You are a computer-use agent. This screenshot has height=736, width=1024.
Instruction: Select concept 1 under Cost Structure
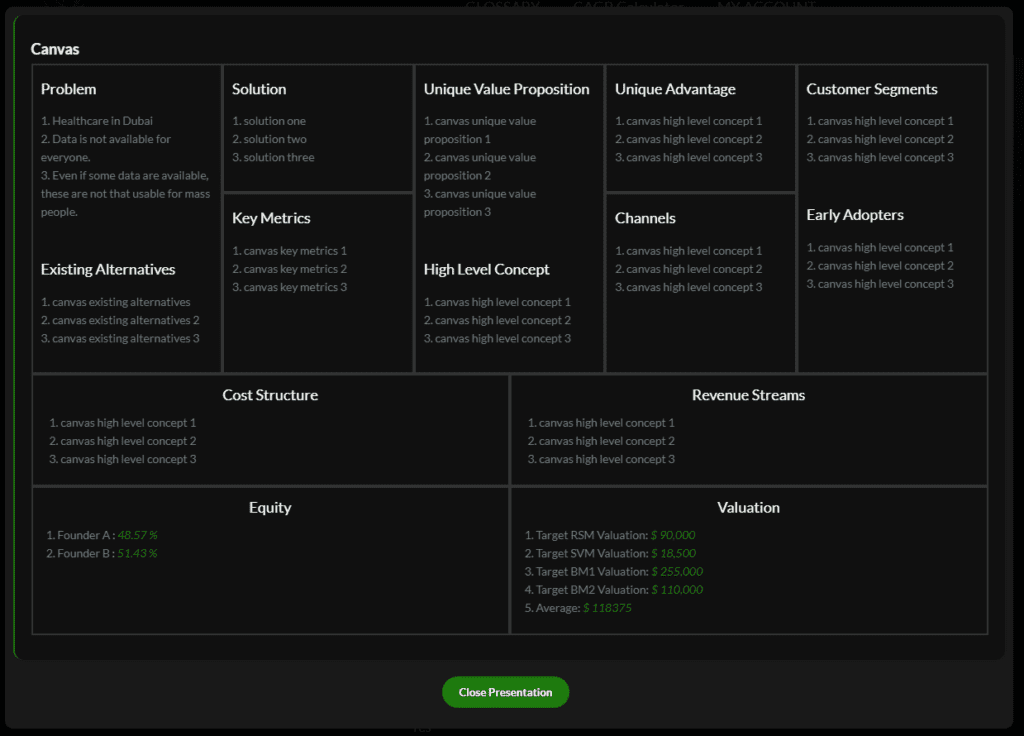point(123,423)
